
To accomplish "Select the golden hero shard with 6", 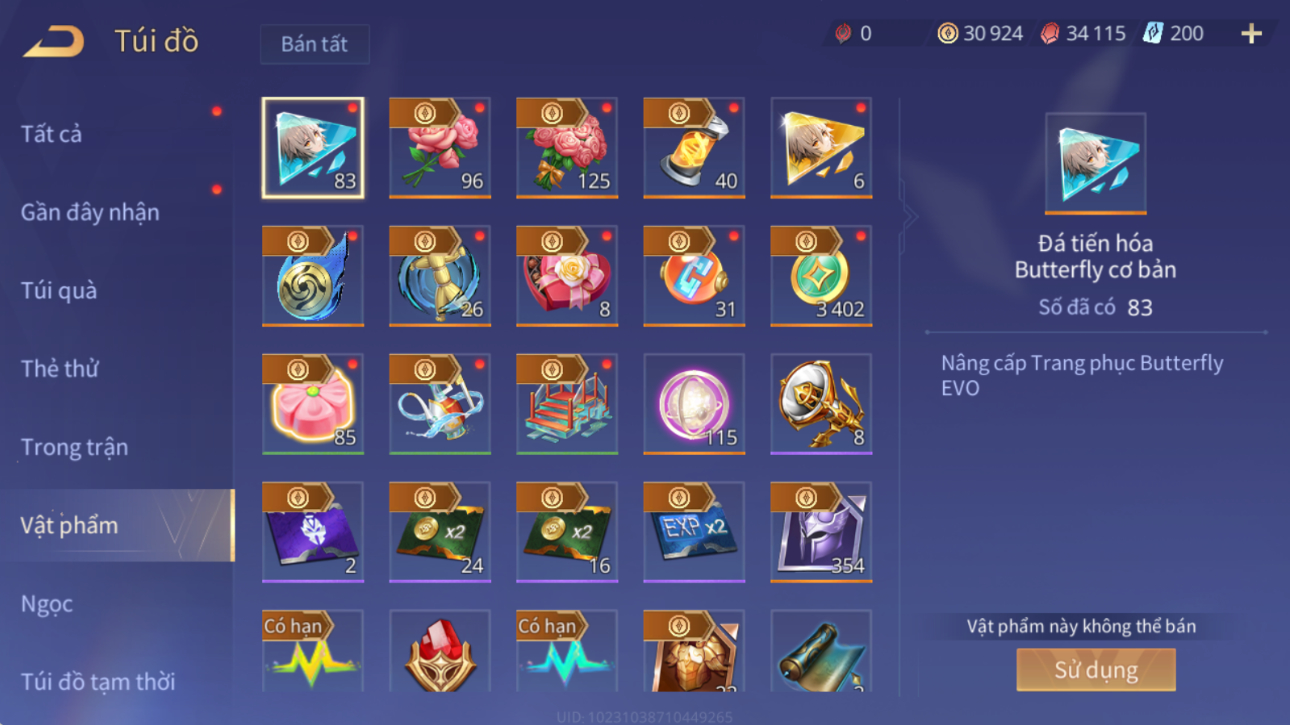I will (821, 148).
